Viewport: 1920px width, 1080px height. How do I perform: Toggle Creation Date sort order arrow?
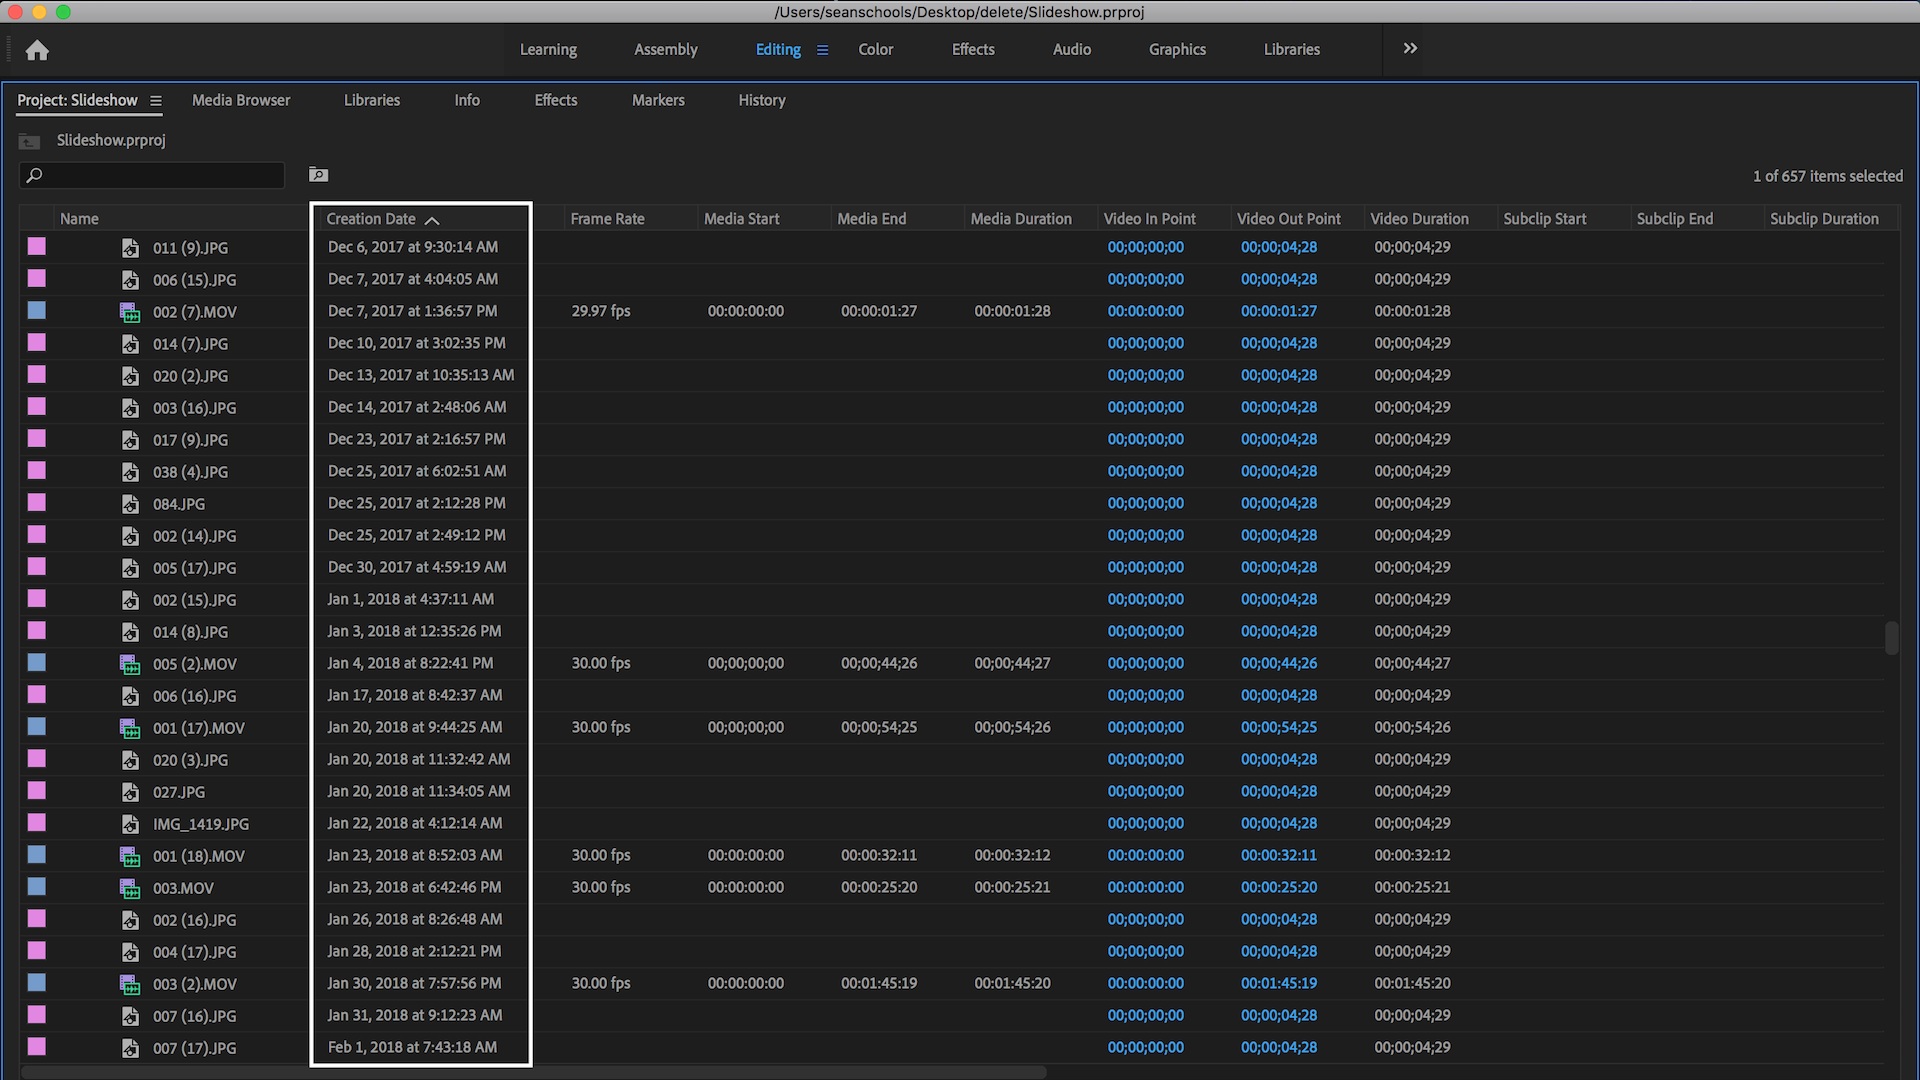(x=432, y=220)
